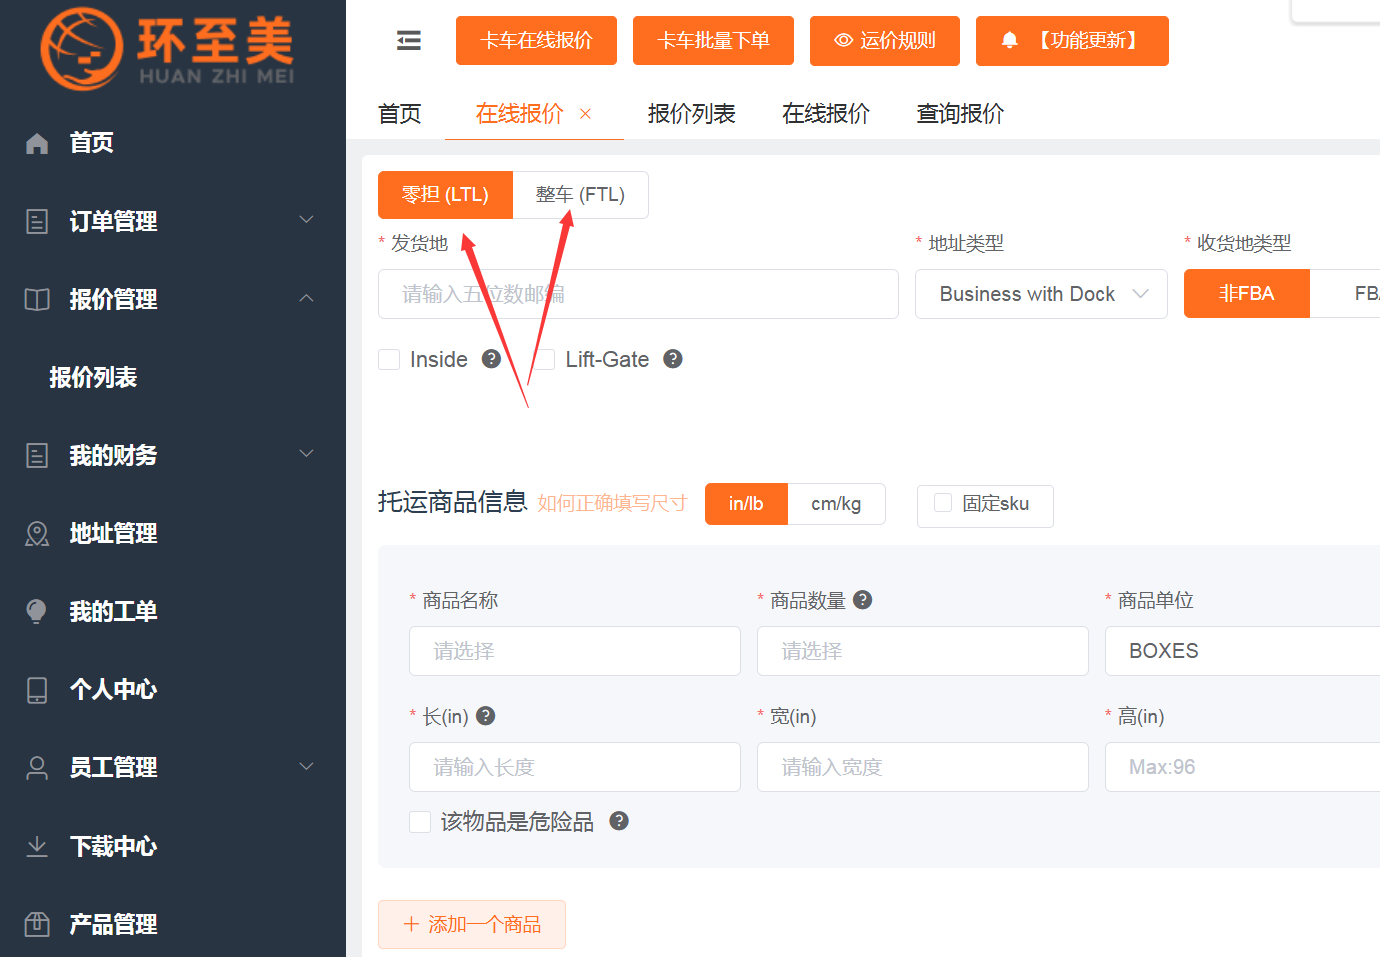Click the Max:96 height input

coord(1243,767)
